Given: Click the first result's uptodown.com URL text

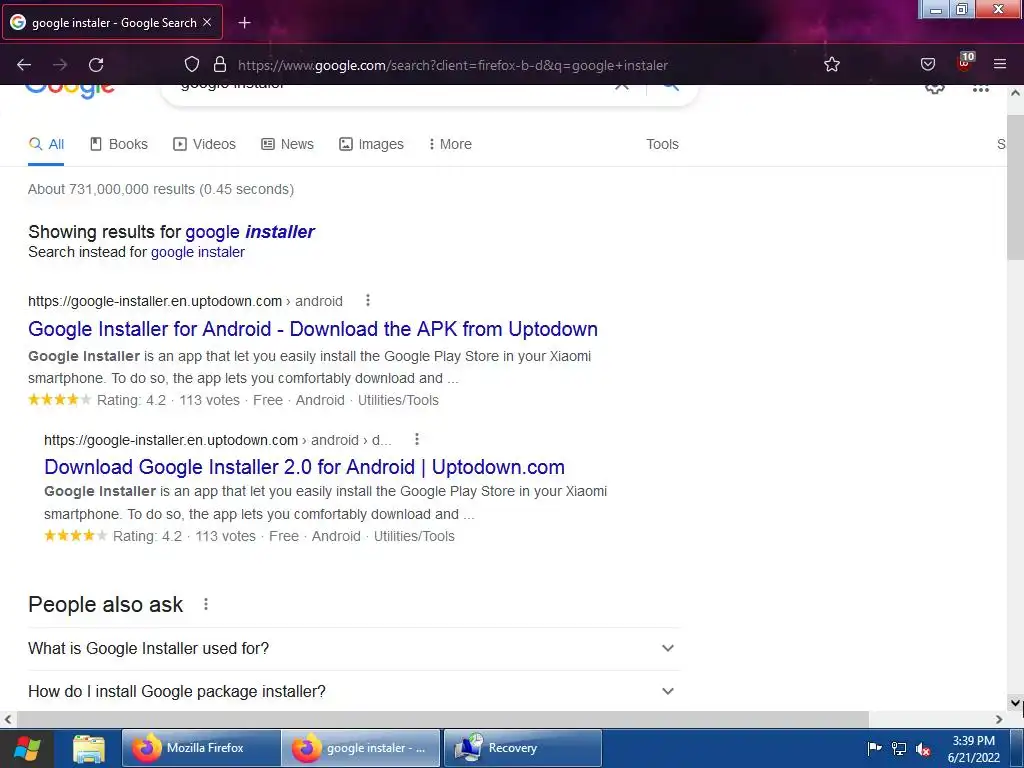Looking at the screenshot, I should tap(155, 301).
